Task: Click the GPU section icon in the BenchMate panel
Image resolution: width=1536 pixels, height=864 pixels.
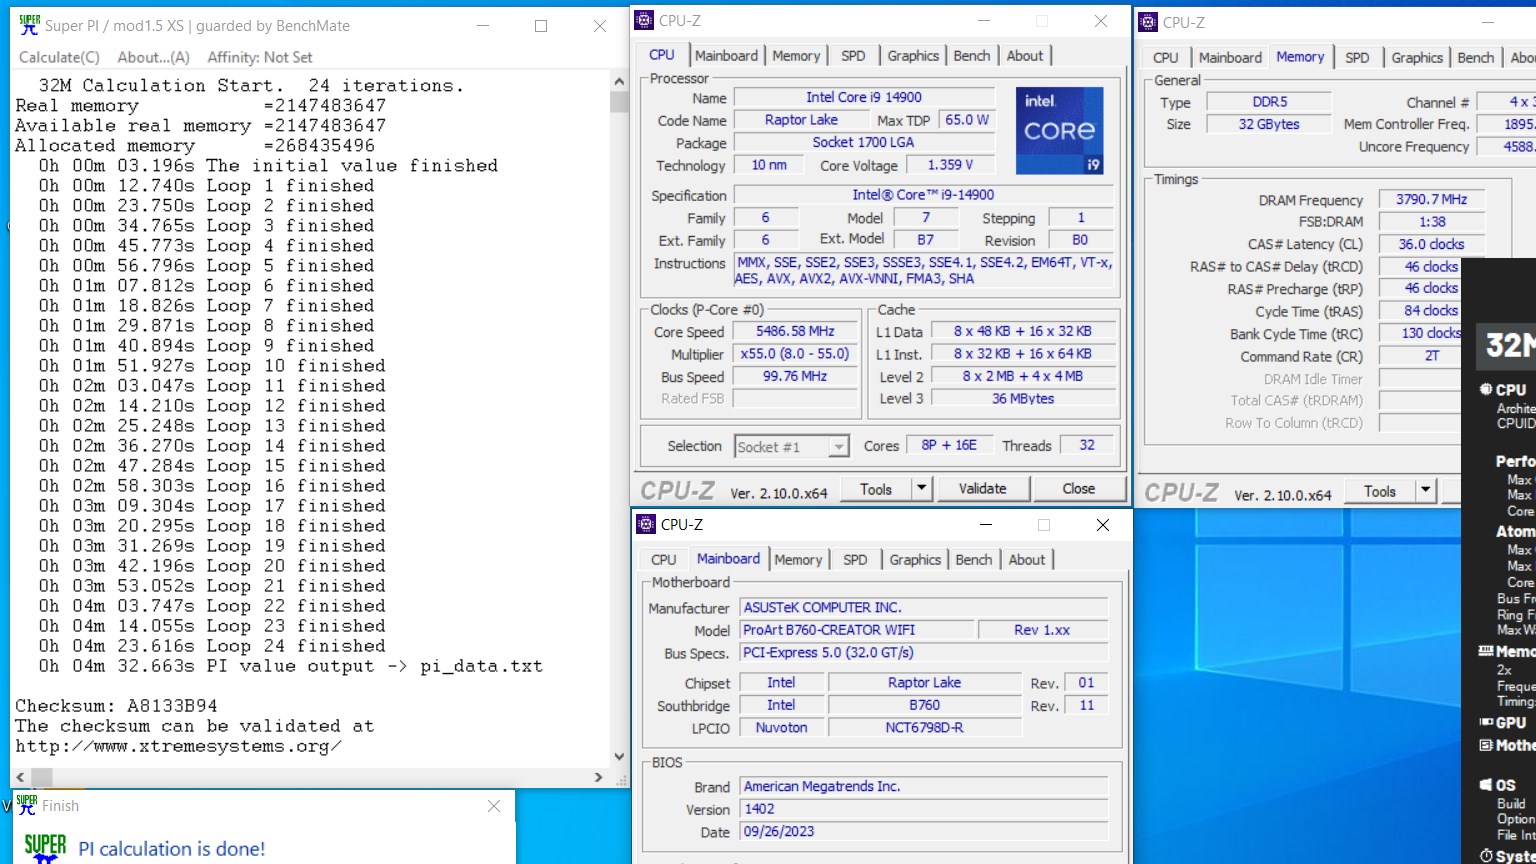Action: point(1486,722)
